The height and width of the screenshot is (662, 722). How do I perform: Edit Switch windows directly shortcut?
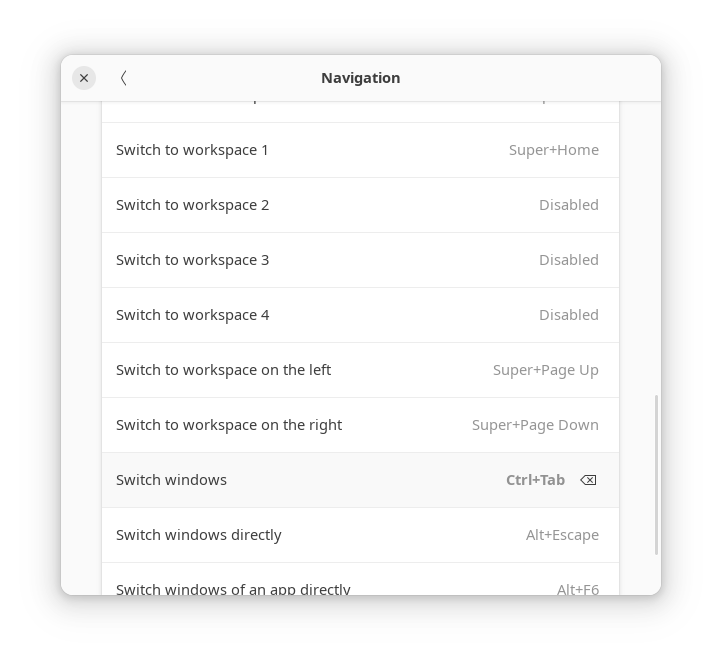[x=361, y=535]
